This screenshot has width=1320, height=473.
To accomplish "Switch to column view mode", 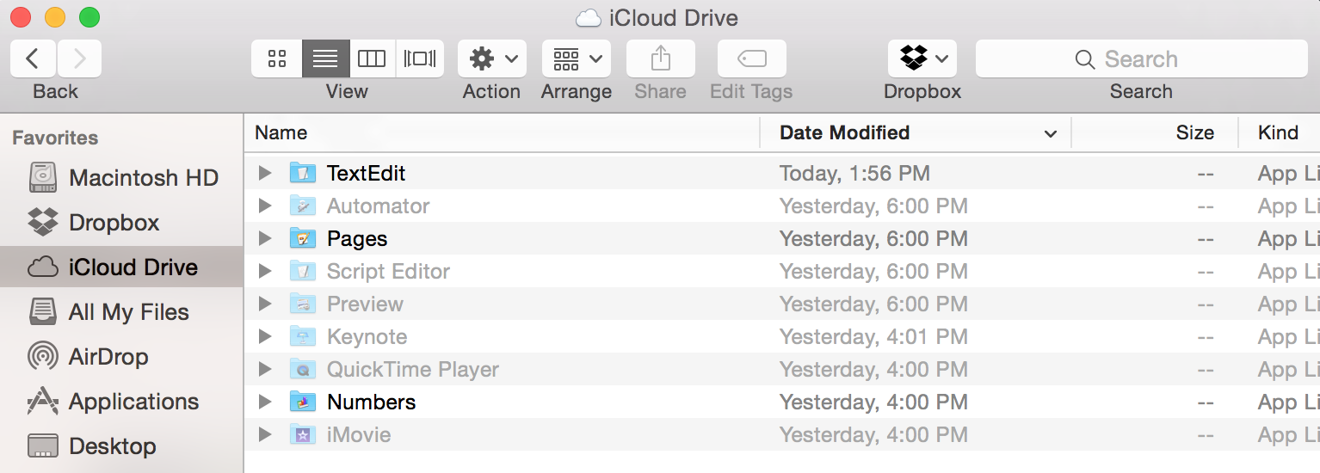I will point(372,59).
